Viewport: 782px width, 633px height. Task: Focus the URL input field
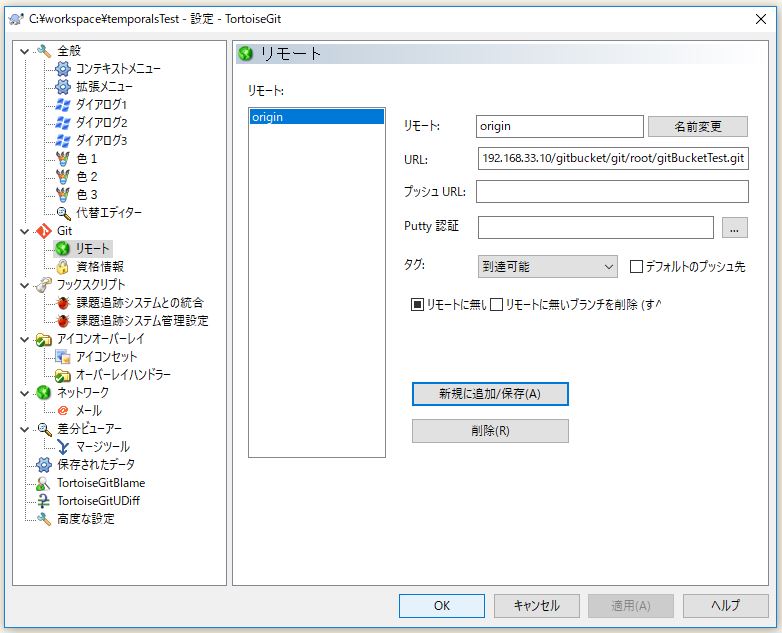[613, 159]
